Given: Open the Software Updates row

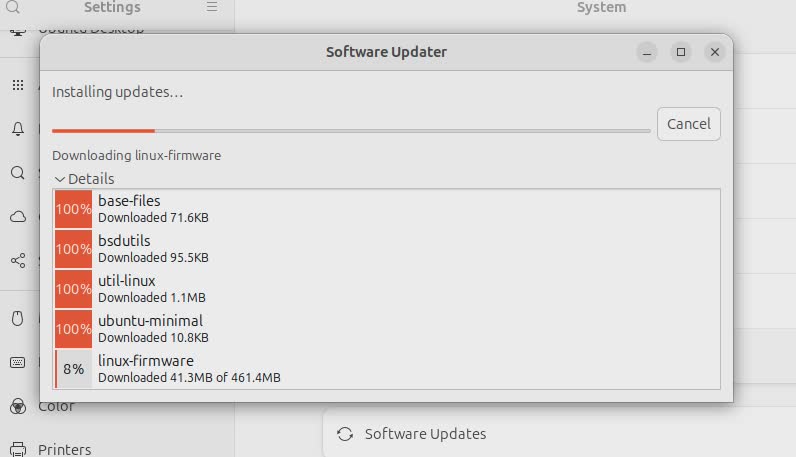Looking at the screenshot, I should pos(425,434).
